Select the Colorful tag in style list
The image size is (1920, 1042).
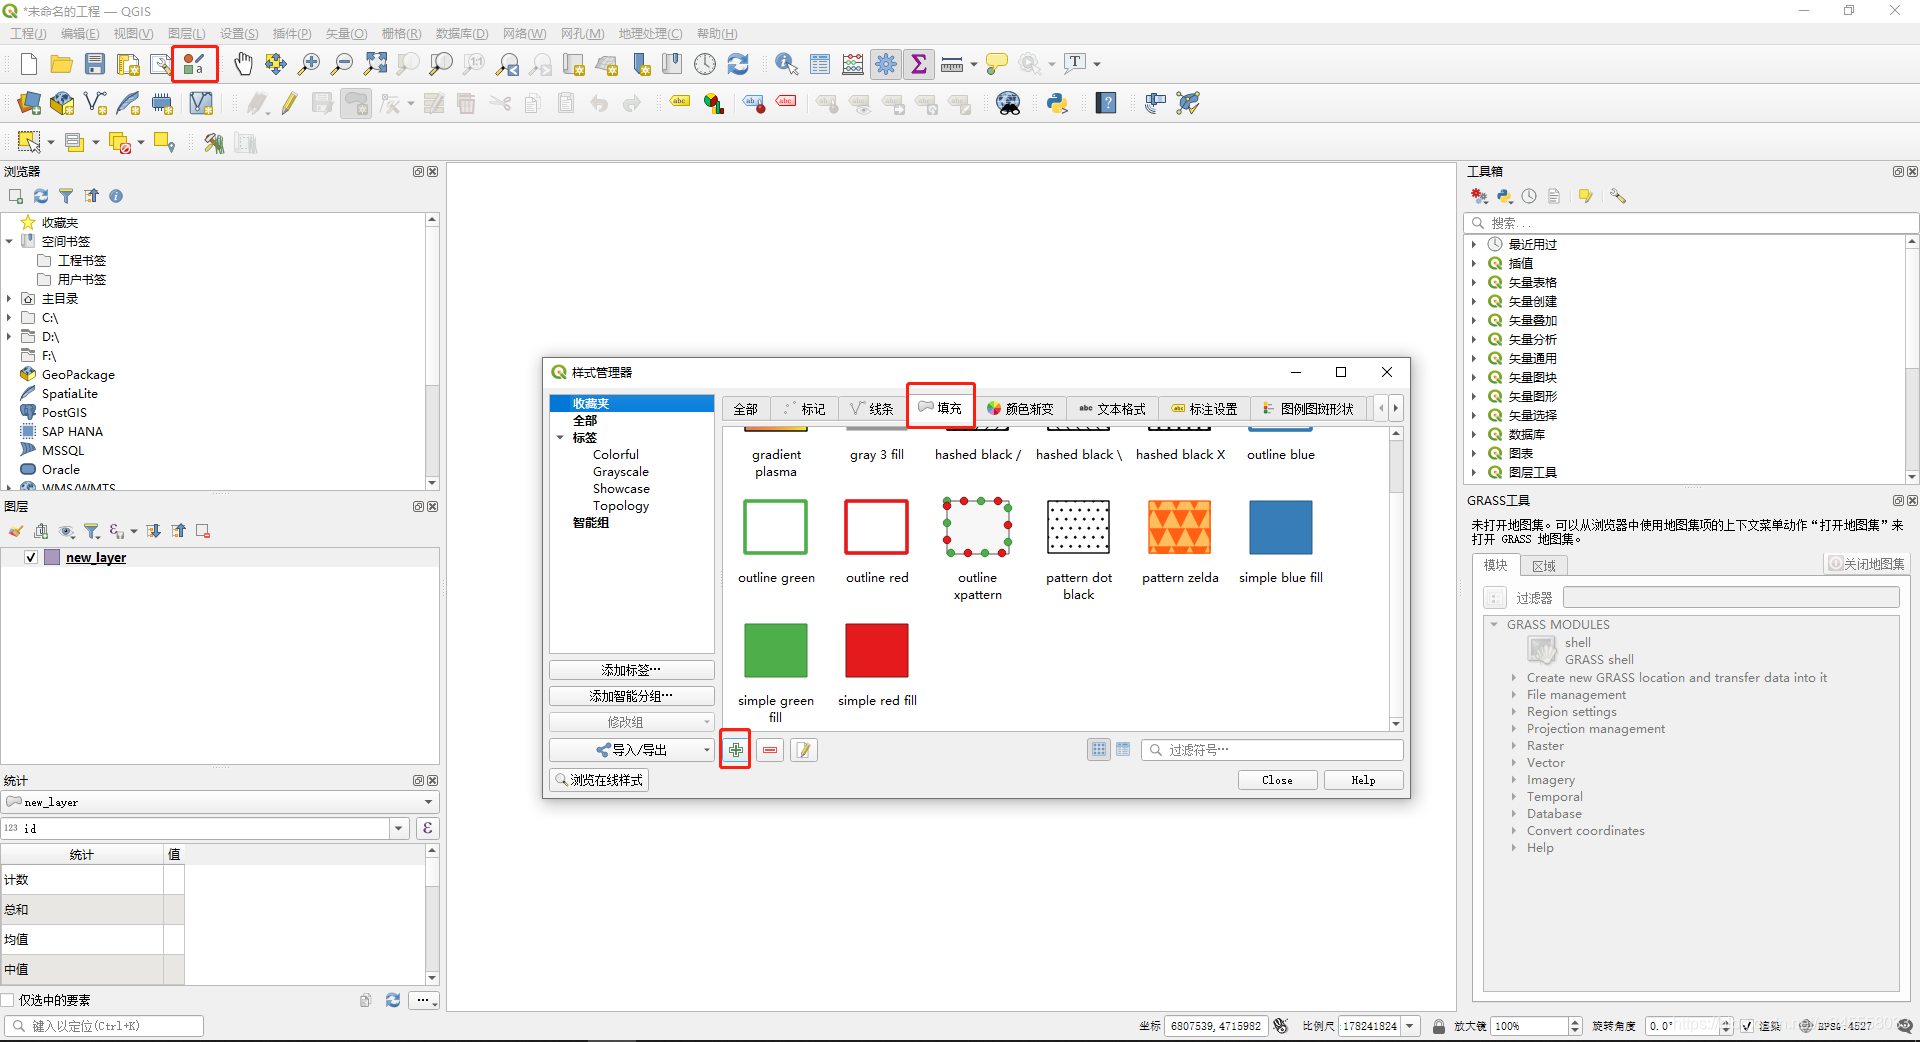pyautogui.click(x=615, y=455)
